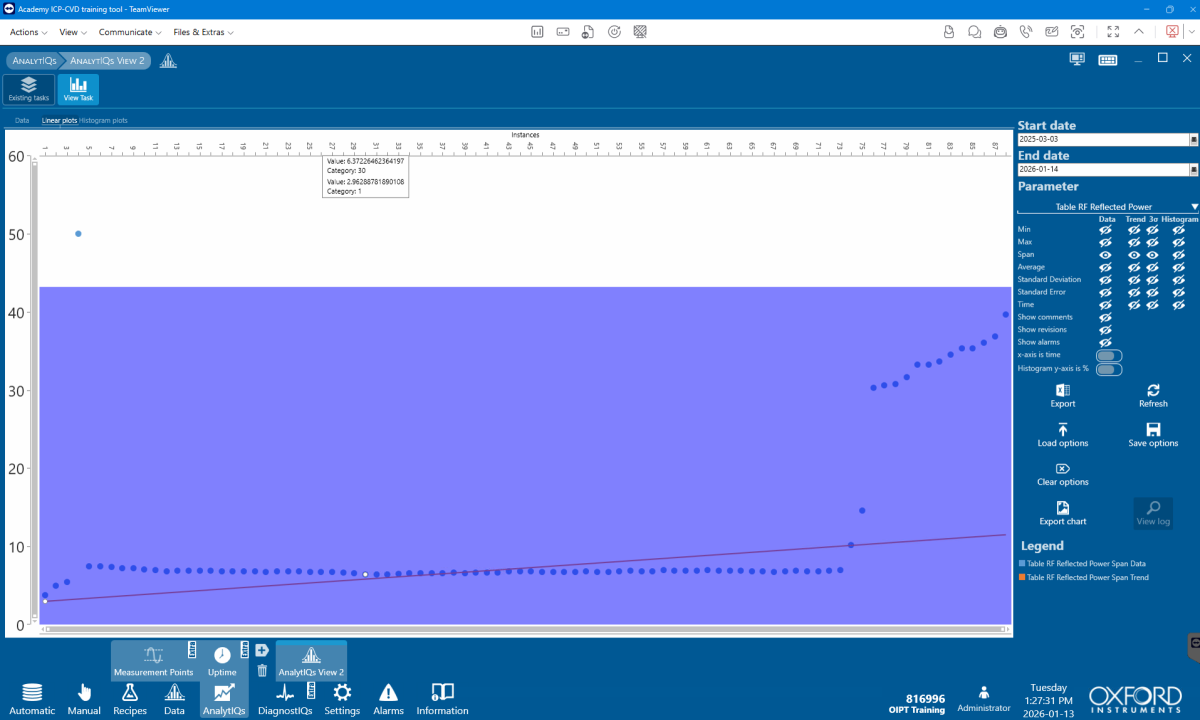Open the Start date calendar picker
The height and width of the screenshot is (720, 1200).
coord(1193,140)
